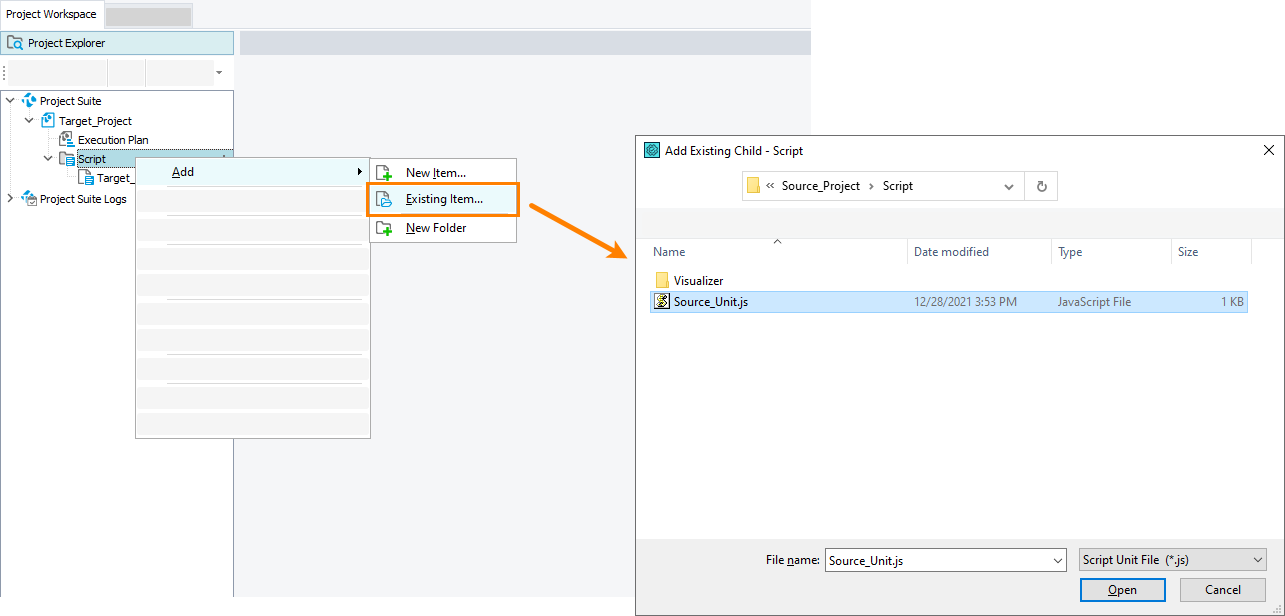Sort files by the Name column header
Viewport: 1285px width, 616px height.
(668, 251)
